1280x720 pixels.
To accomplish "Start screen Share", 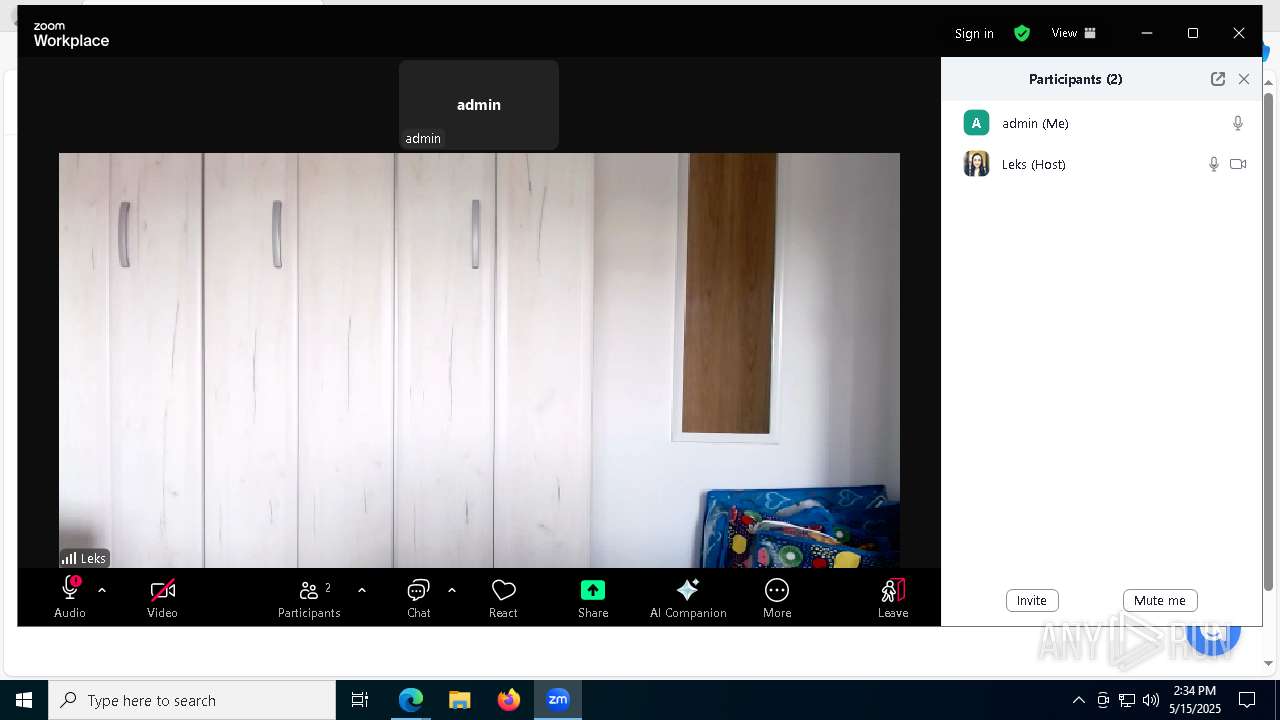I will (x=593, y=597).
